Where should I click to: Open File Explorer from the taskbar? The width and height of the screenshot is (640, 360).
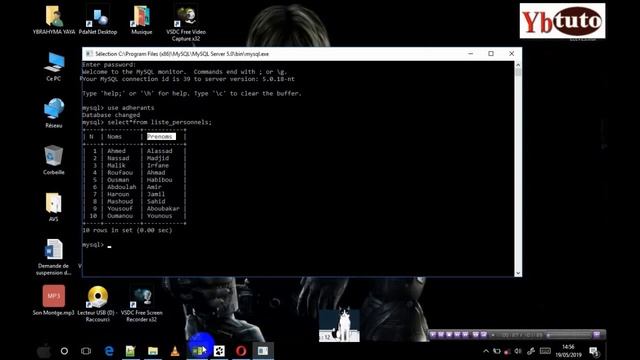(x=153, y=351)
